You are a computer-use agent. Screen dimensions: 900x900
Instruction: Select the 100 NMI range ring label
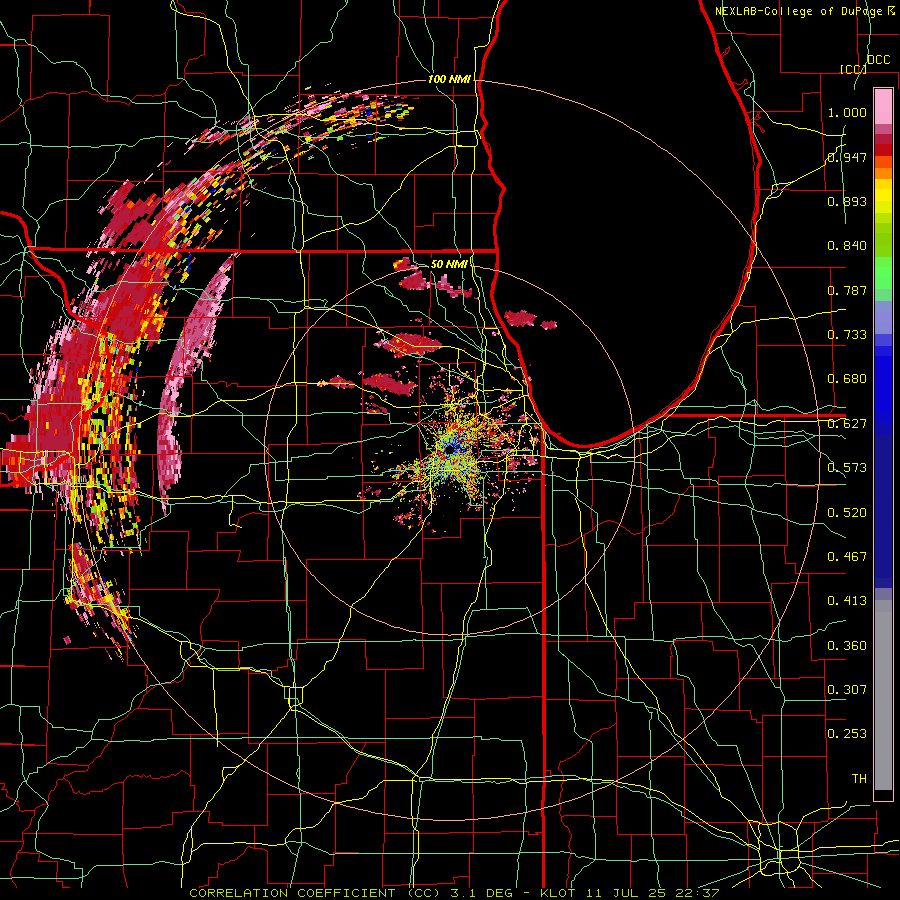point(449,79)
